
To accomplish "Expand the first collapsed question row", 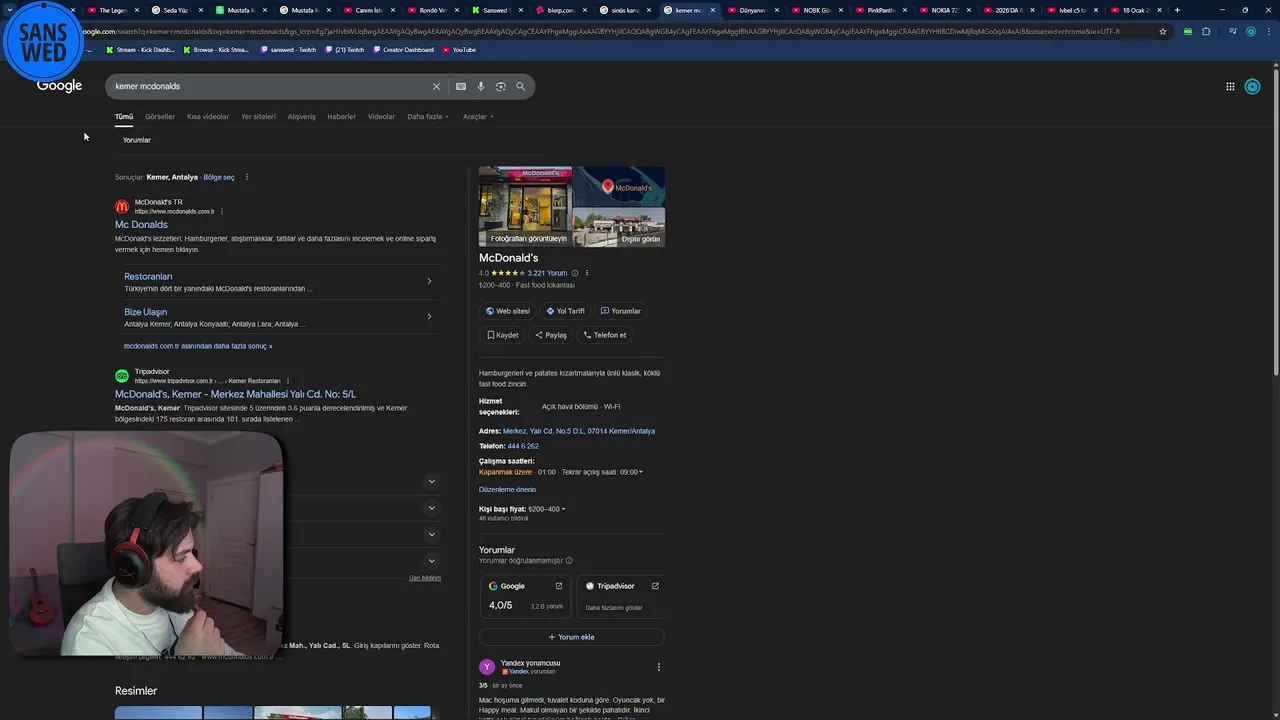I will [x=432, y=481].
